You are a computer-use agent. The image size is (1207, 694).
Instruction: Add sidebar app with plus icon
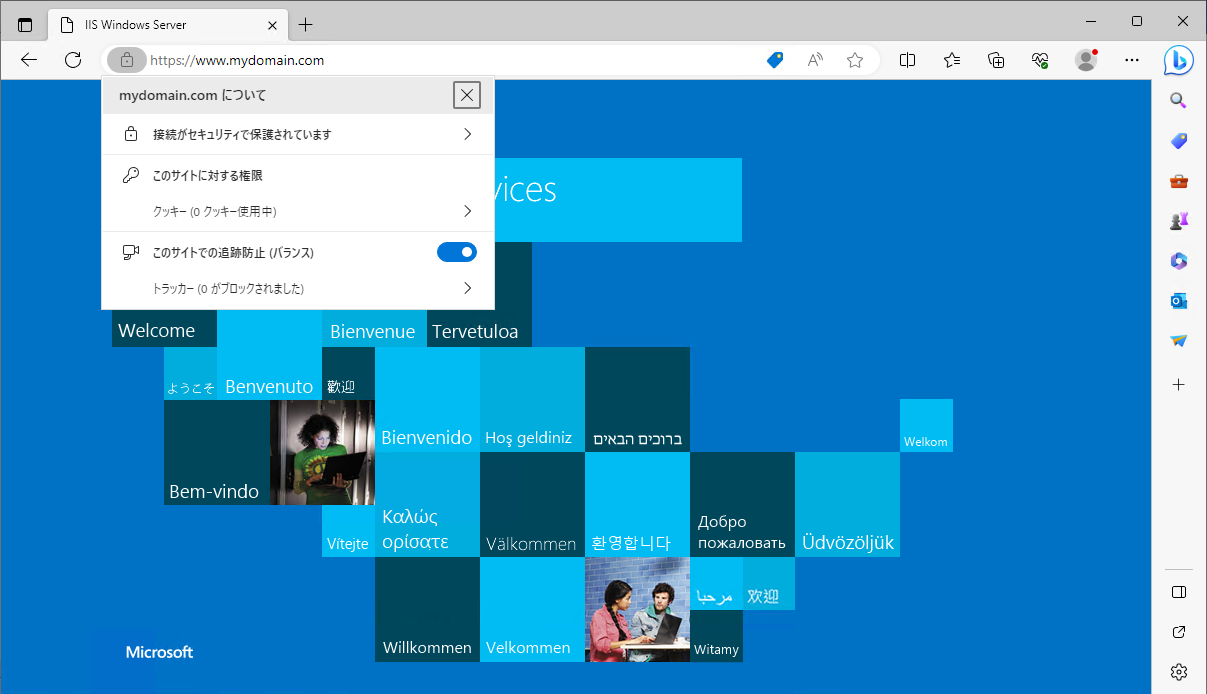(x=1179, y=384)
